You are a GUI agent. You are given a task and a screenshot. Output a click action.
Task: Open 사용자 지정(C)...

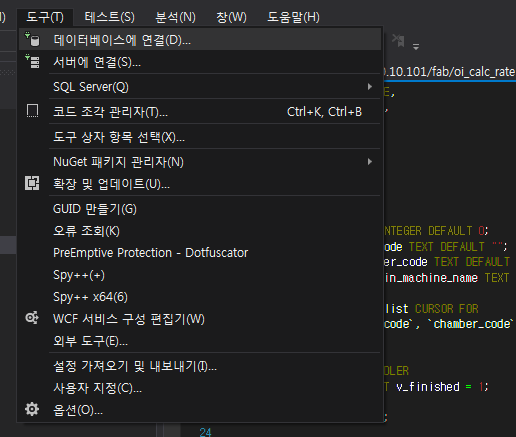(x=200, y=388)
